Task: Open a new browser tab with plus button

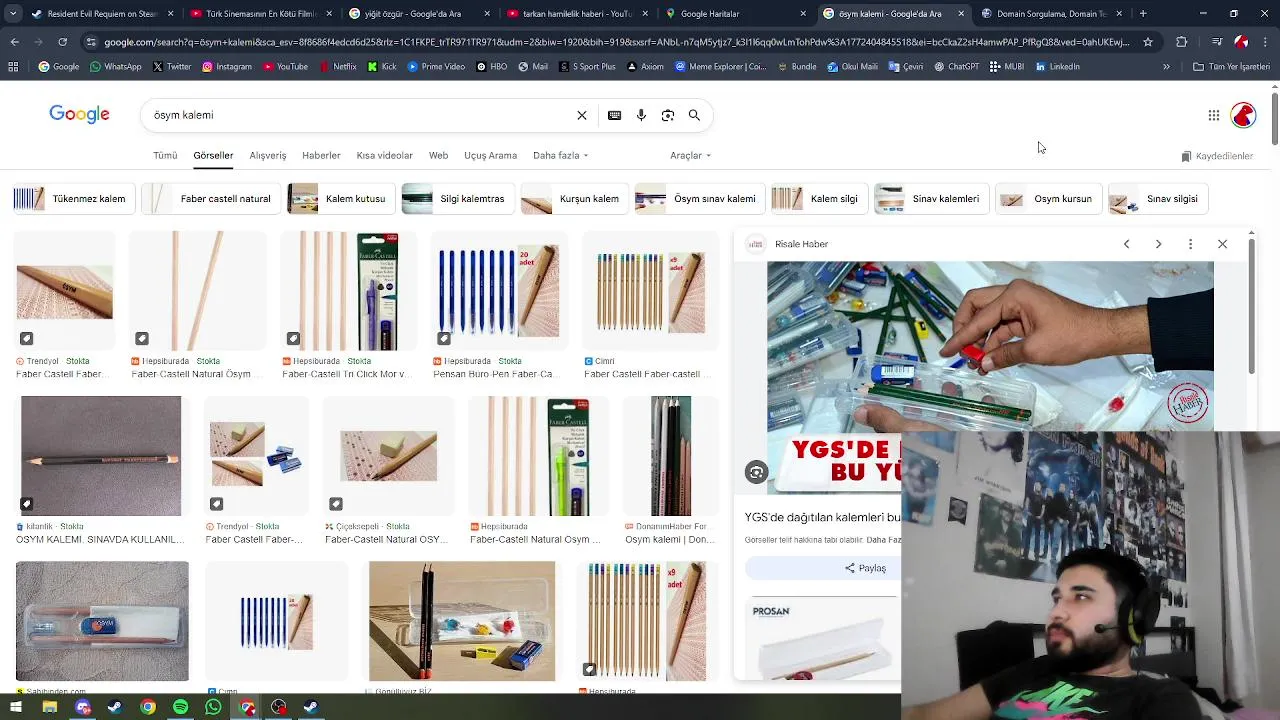Action: [1143, 14]
